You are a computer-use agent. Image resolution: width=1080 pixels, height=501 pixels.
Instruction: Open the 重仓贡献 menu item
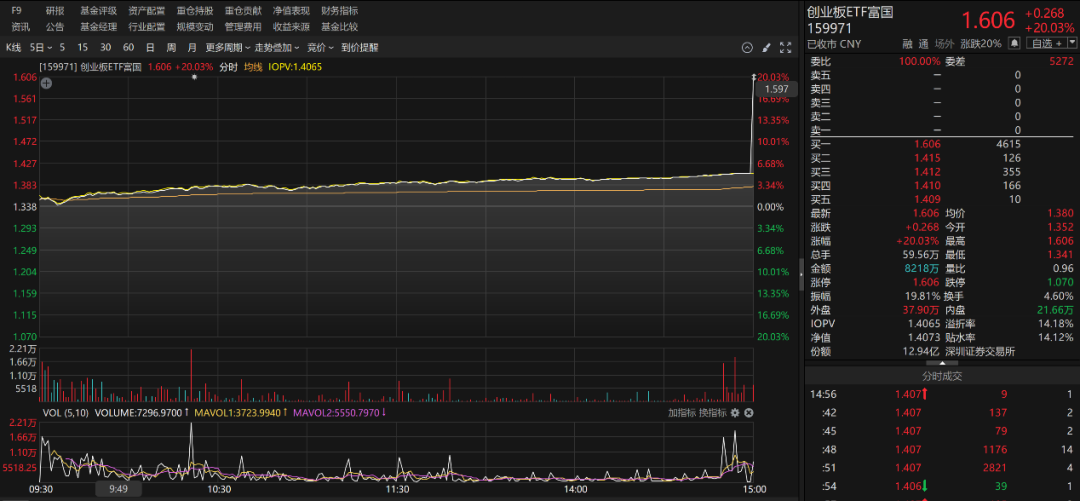[x=243, y=11]
